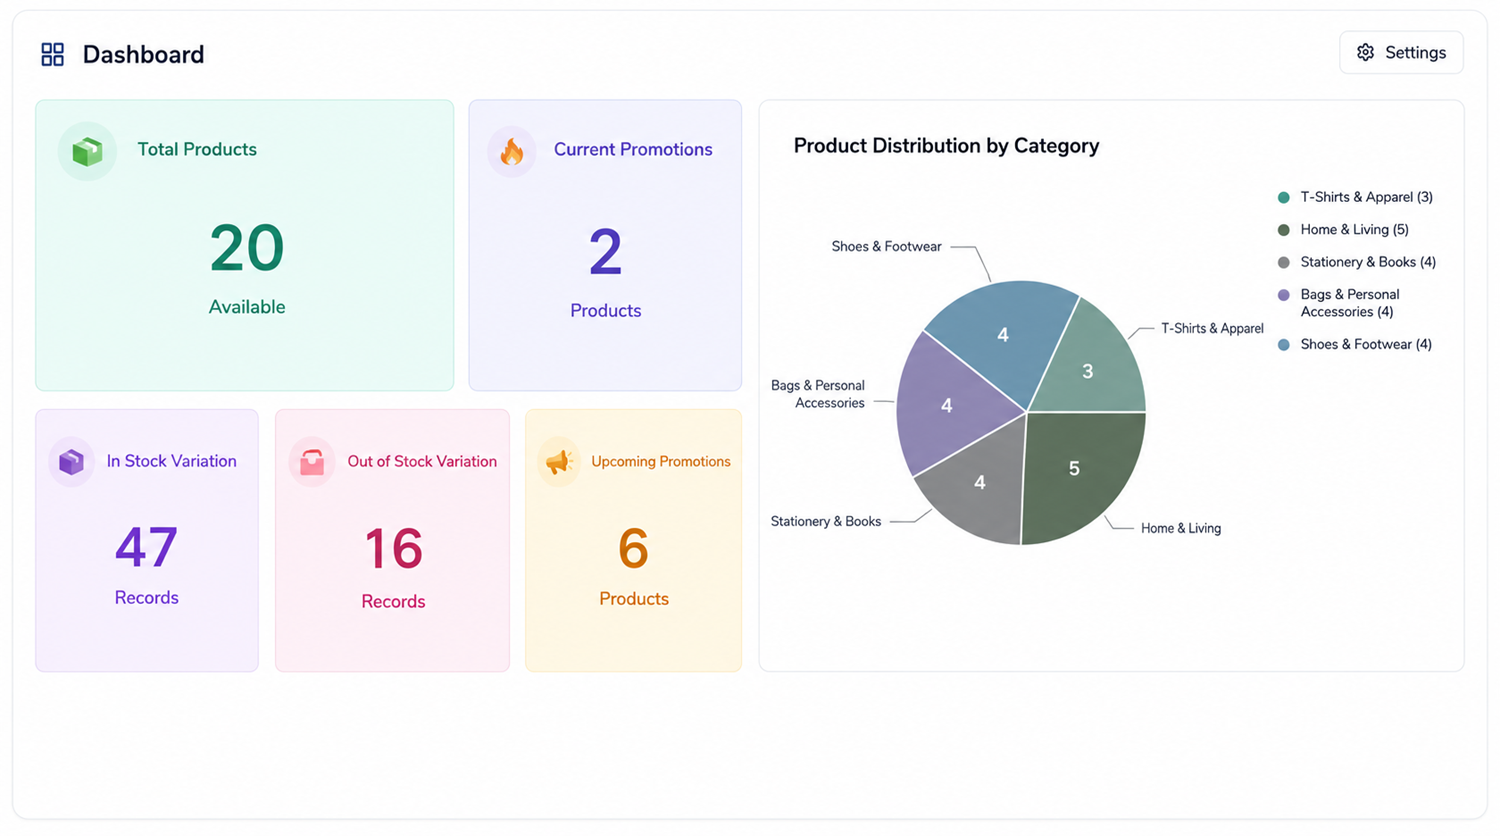Screen dimensions: 1500x836
Task: Click the Shoes & Footwear legend dot
Action: tap(1284, 345)
